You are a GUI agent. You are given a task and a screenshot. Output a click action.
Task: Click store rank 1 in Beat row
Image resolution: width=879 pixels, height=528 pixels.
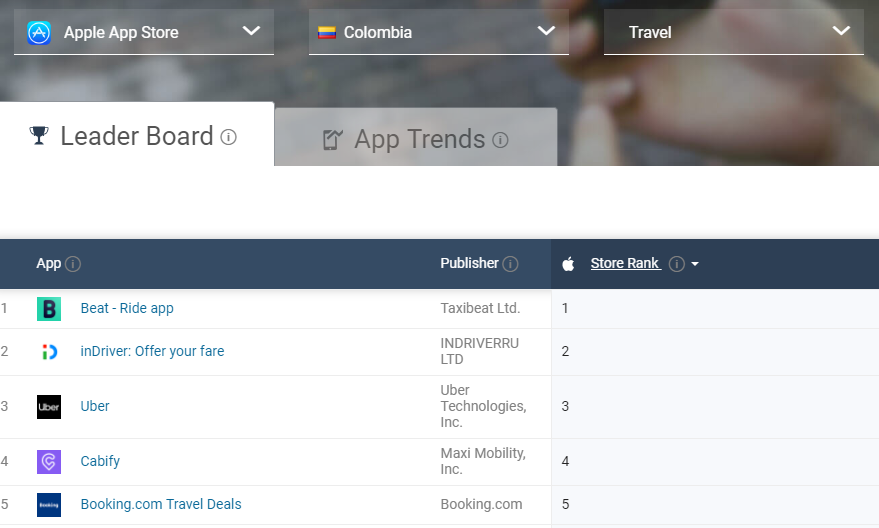pyautogui.click(x=565, y=308)
